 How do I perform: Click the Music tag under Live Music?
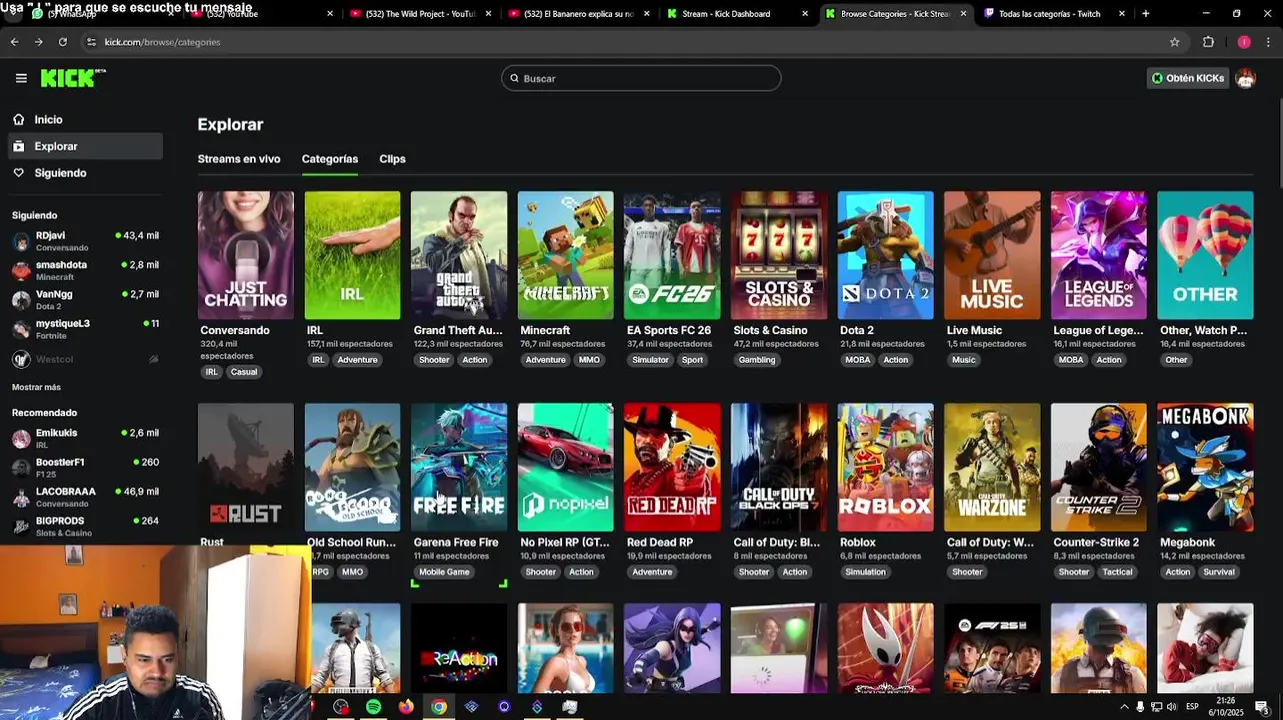coord(963,360)
